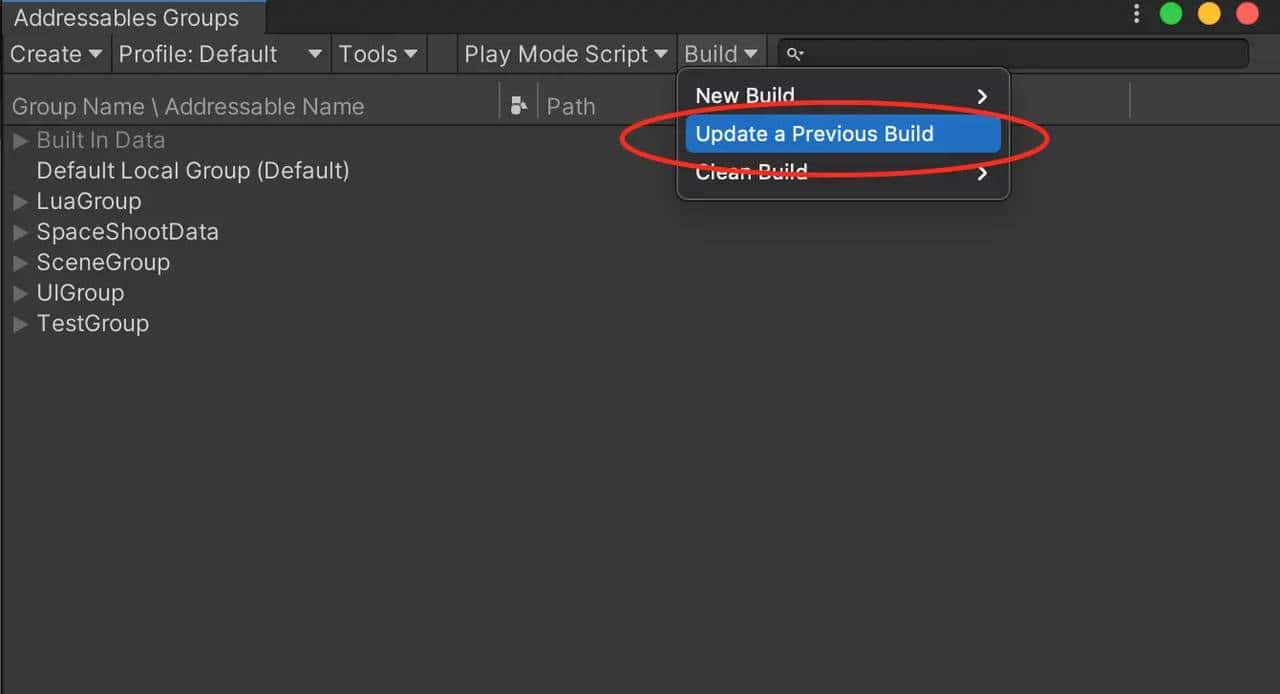Click the asset bundle icon beside the Path header

pos(518,104)
